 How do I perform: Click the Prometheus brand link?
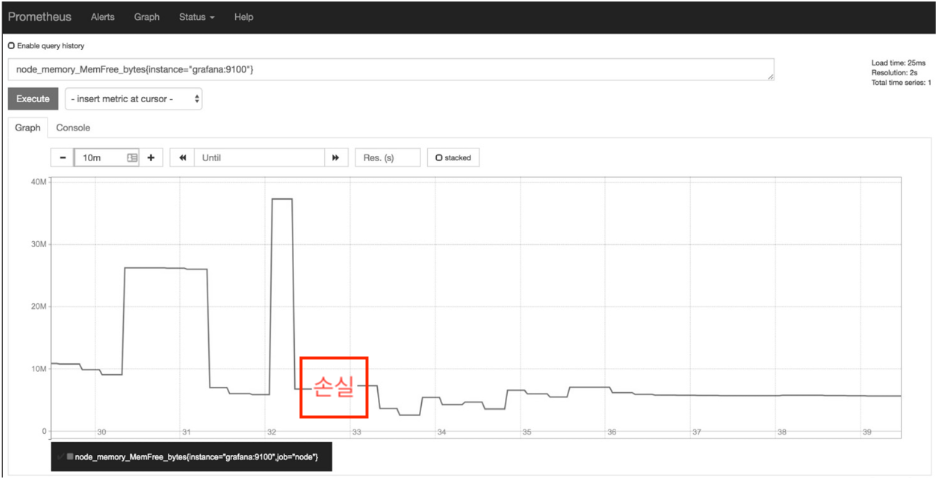[x=41, y=17]
